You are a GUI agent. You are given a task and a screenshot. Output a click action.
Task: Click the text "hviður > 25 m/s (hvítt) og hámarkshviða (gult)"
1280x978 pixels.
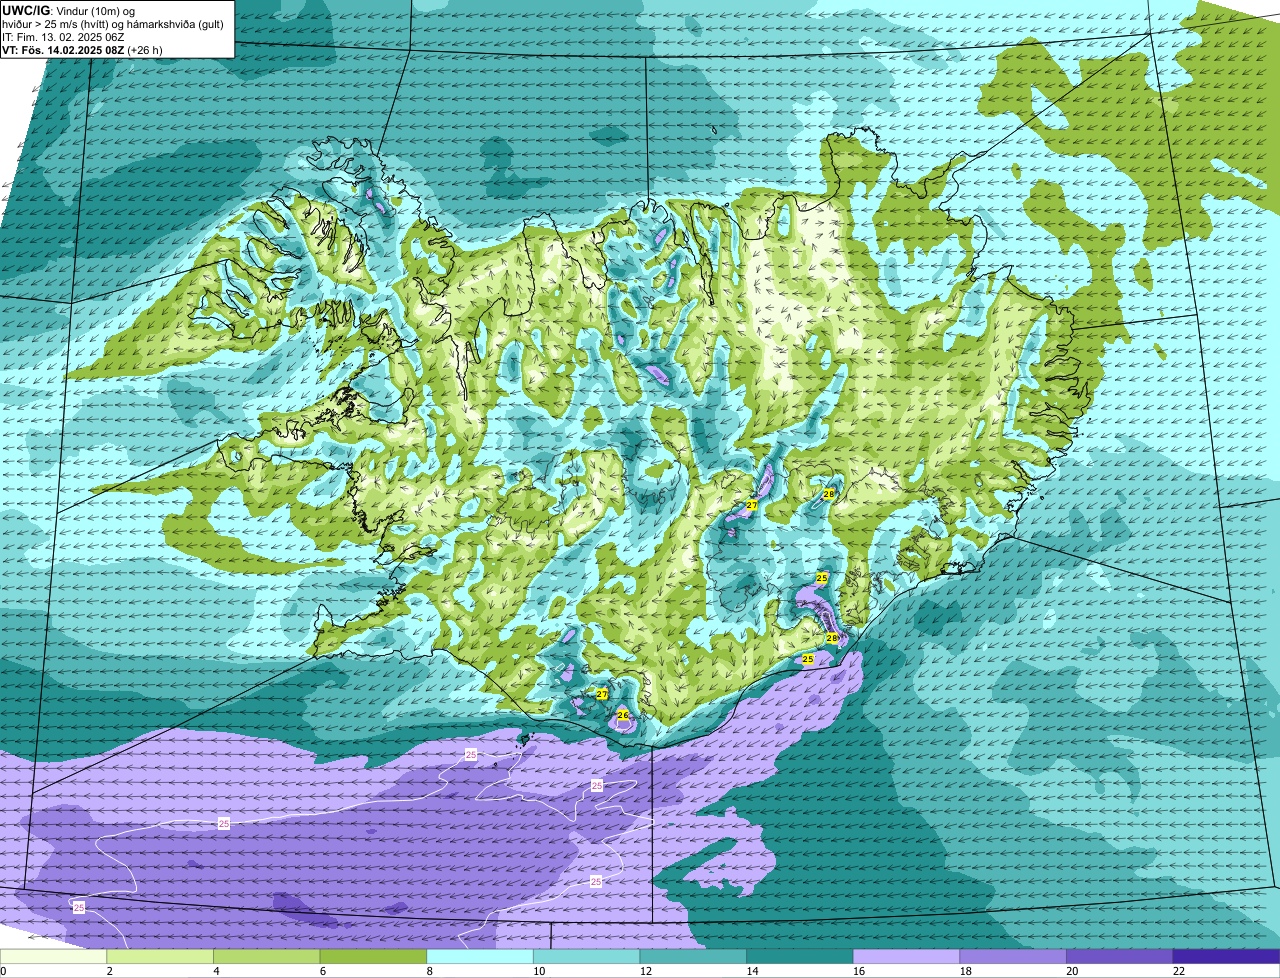point(113,23)
